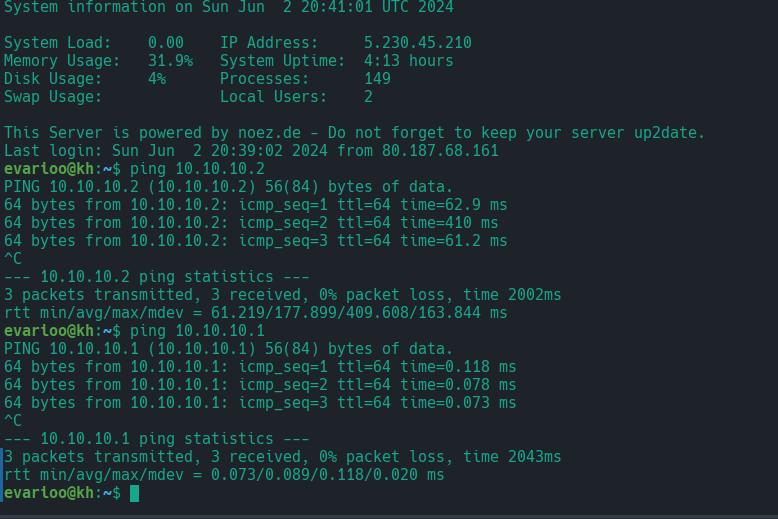The image size is (778, 519).
Task: Click the '10.10.10.1 ping statistics' header line
Action: pyautogui.click(x=157, y=439)
